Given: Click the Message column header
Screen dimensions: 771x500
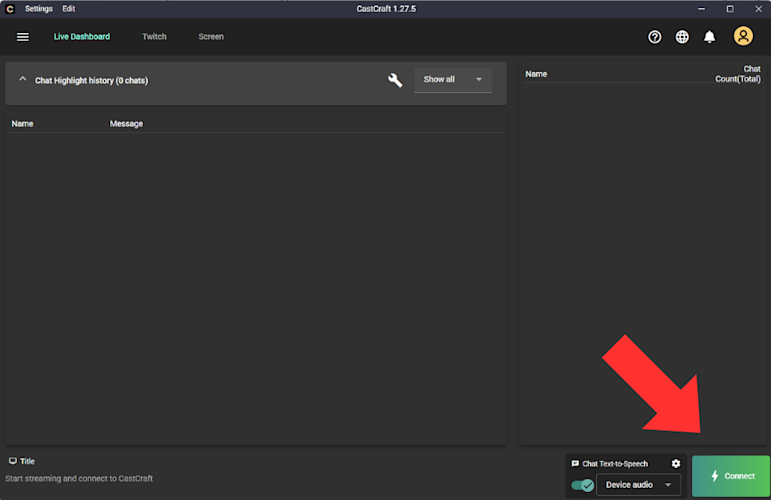Looking at the screenshot, I should pyautogui.click(x=126, y=124).
